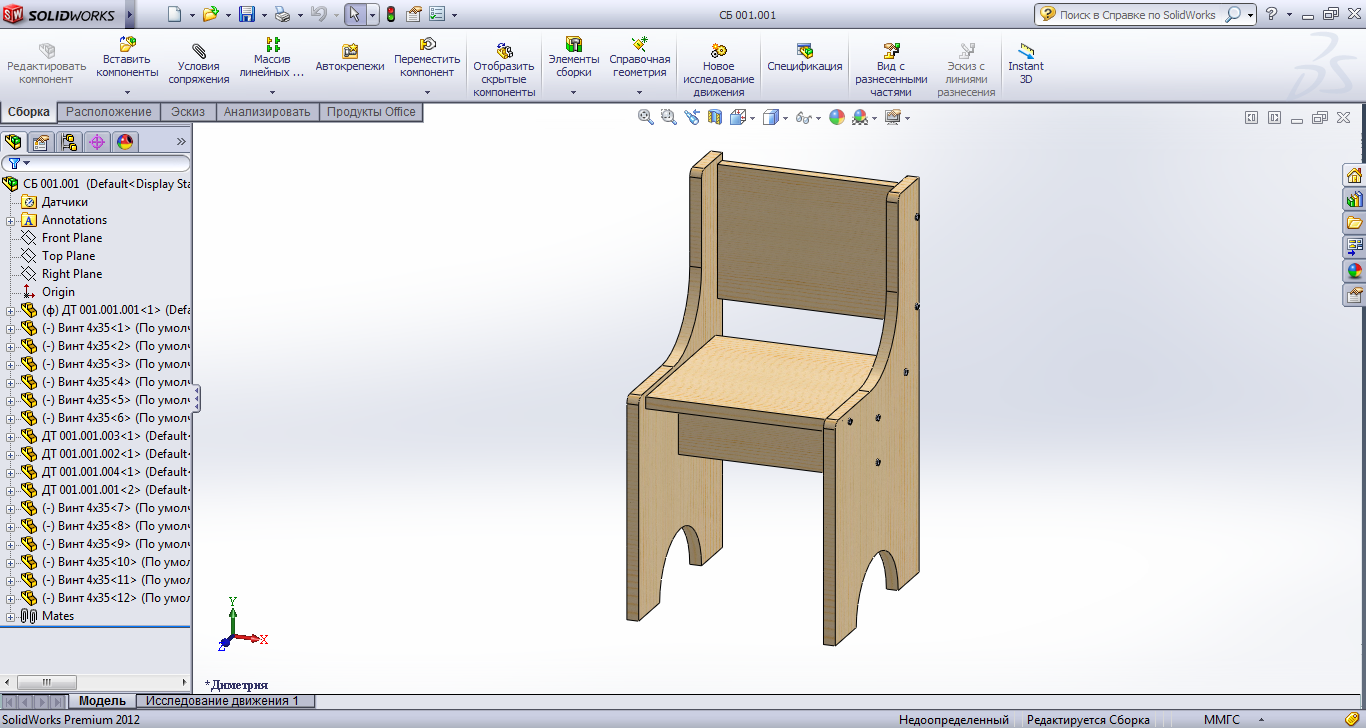This screenshot has height=728, width=1366.
Task: Click Edit Appearance color sphere in the view toolbar
Action: pyautogui.click(x=837, y=117)
